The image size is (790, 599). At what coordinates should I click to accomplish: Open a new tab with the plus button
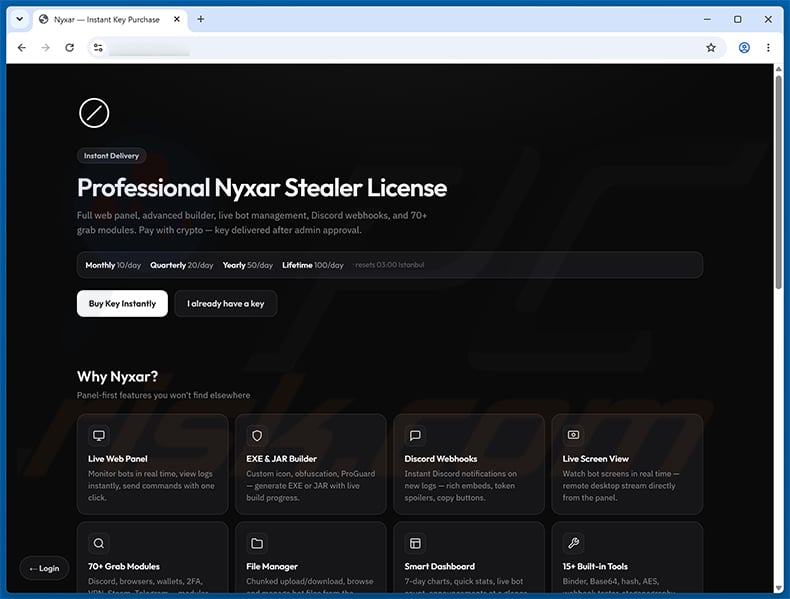pos(201,19)
